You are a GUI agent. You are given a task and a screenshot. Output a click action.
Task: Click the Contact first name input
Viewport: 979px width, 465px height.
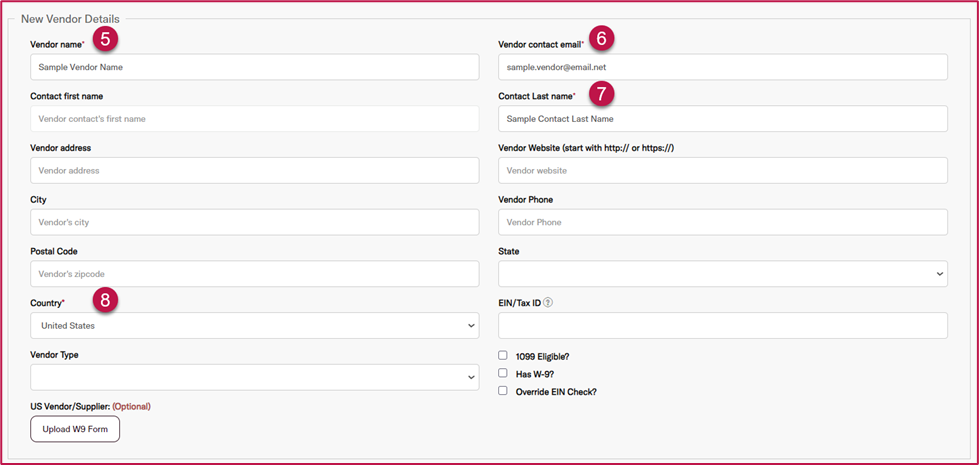[x=254, y=119]
